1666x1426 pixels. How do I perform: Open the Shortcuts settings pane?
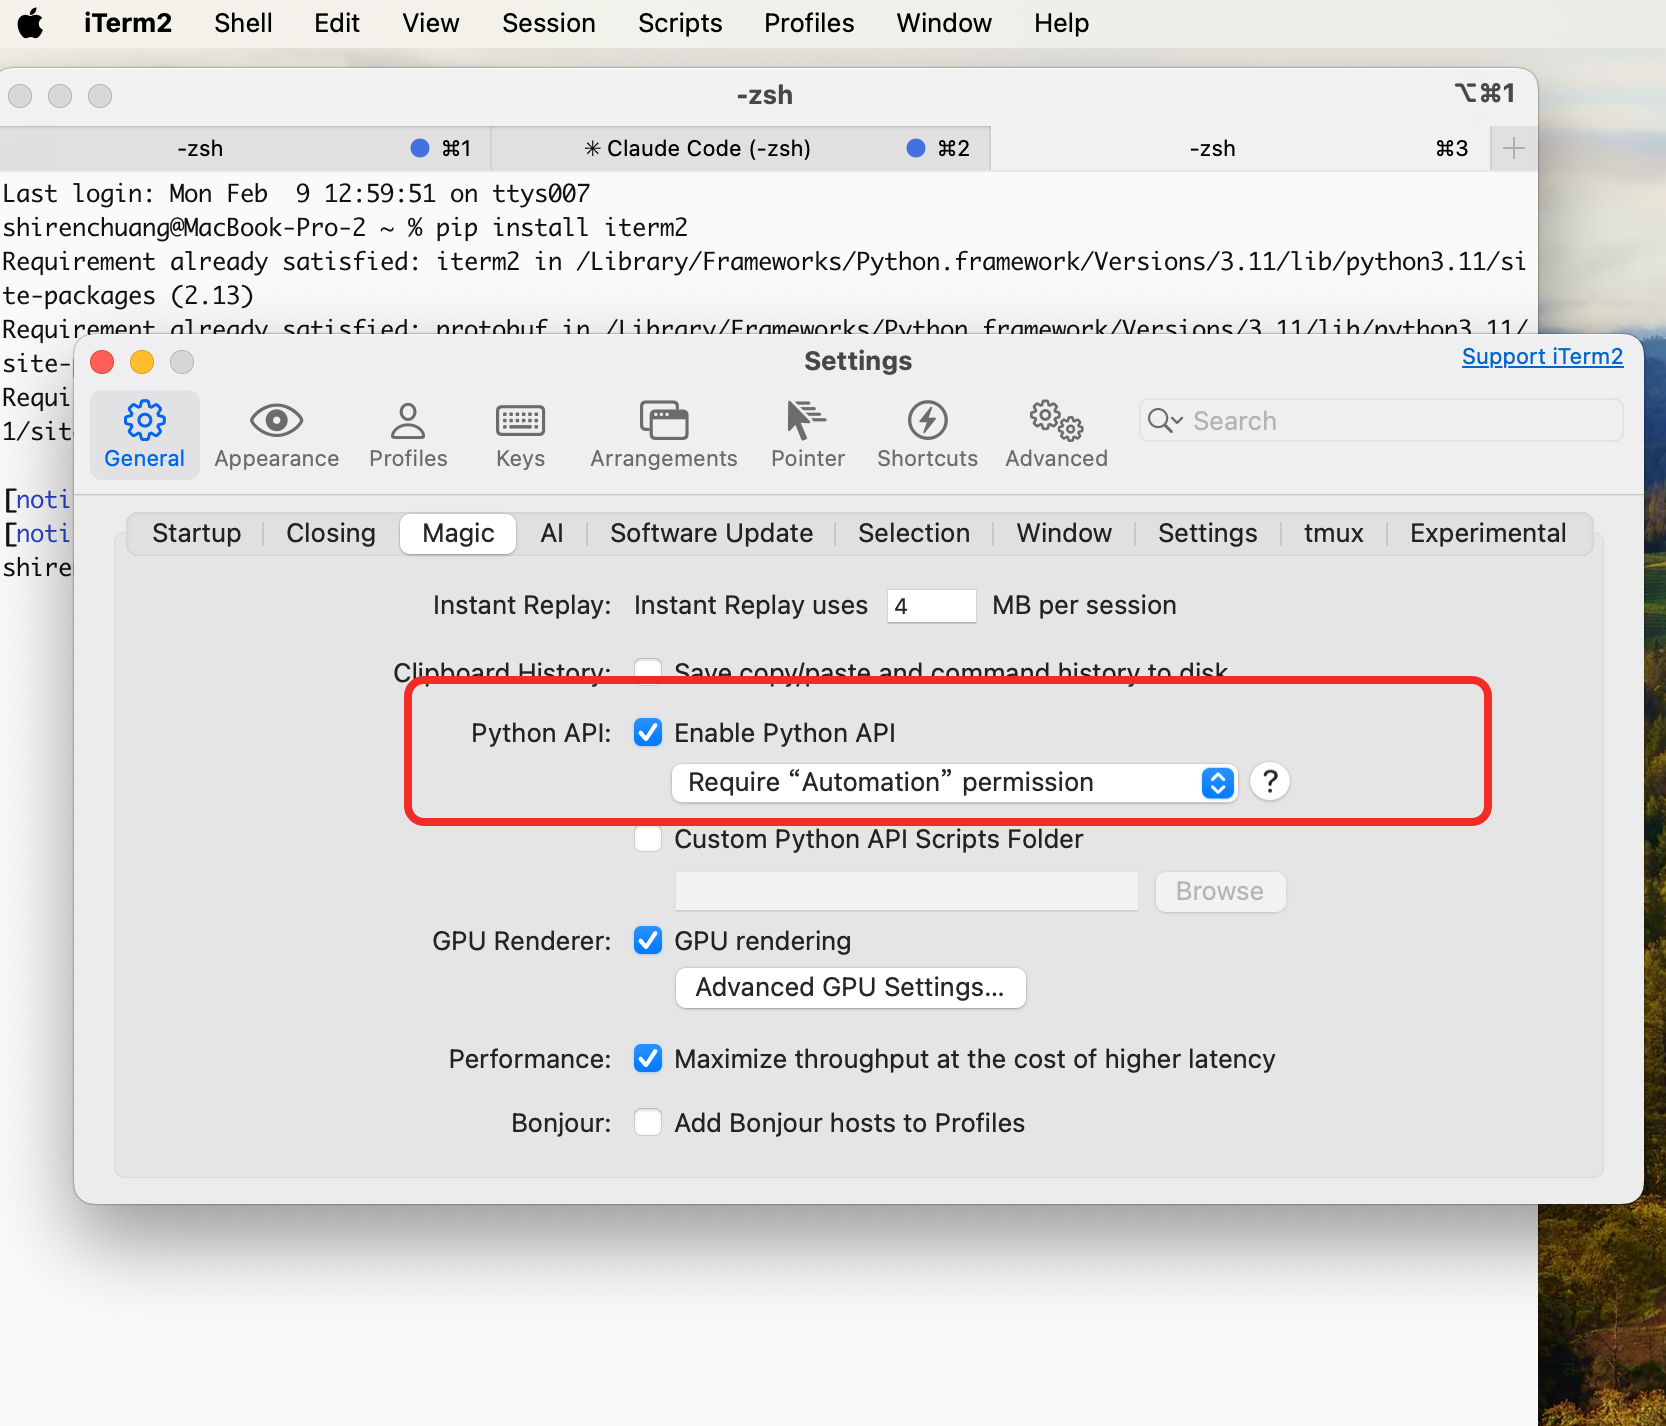point(927,435)
